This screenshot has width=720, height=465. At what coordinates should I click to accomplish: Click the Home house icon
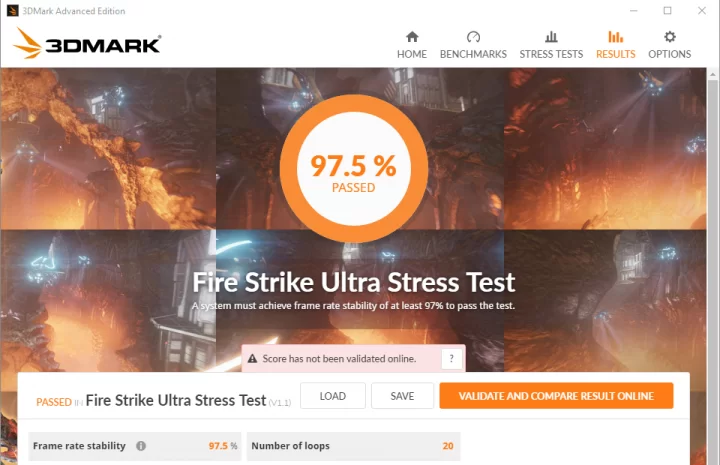[412, 36]
